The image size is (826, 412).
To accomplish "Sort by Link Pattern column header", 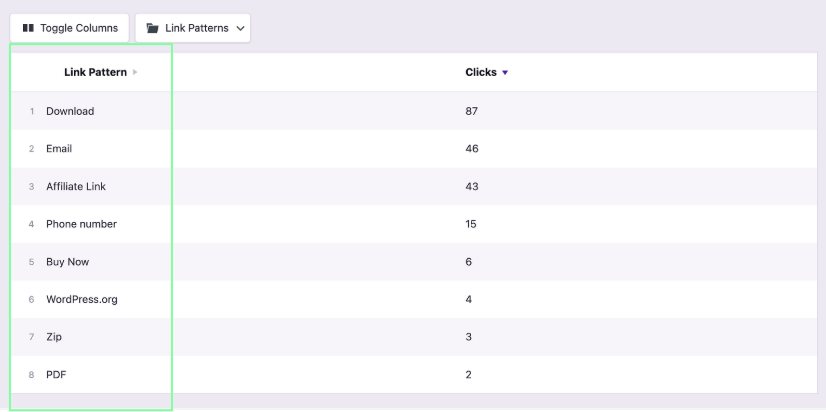I will tap(95, 72).
